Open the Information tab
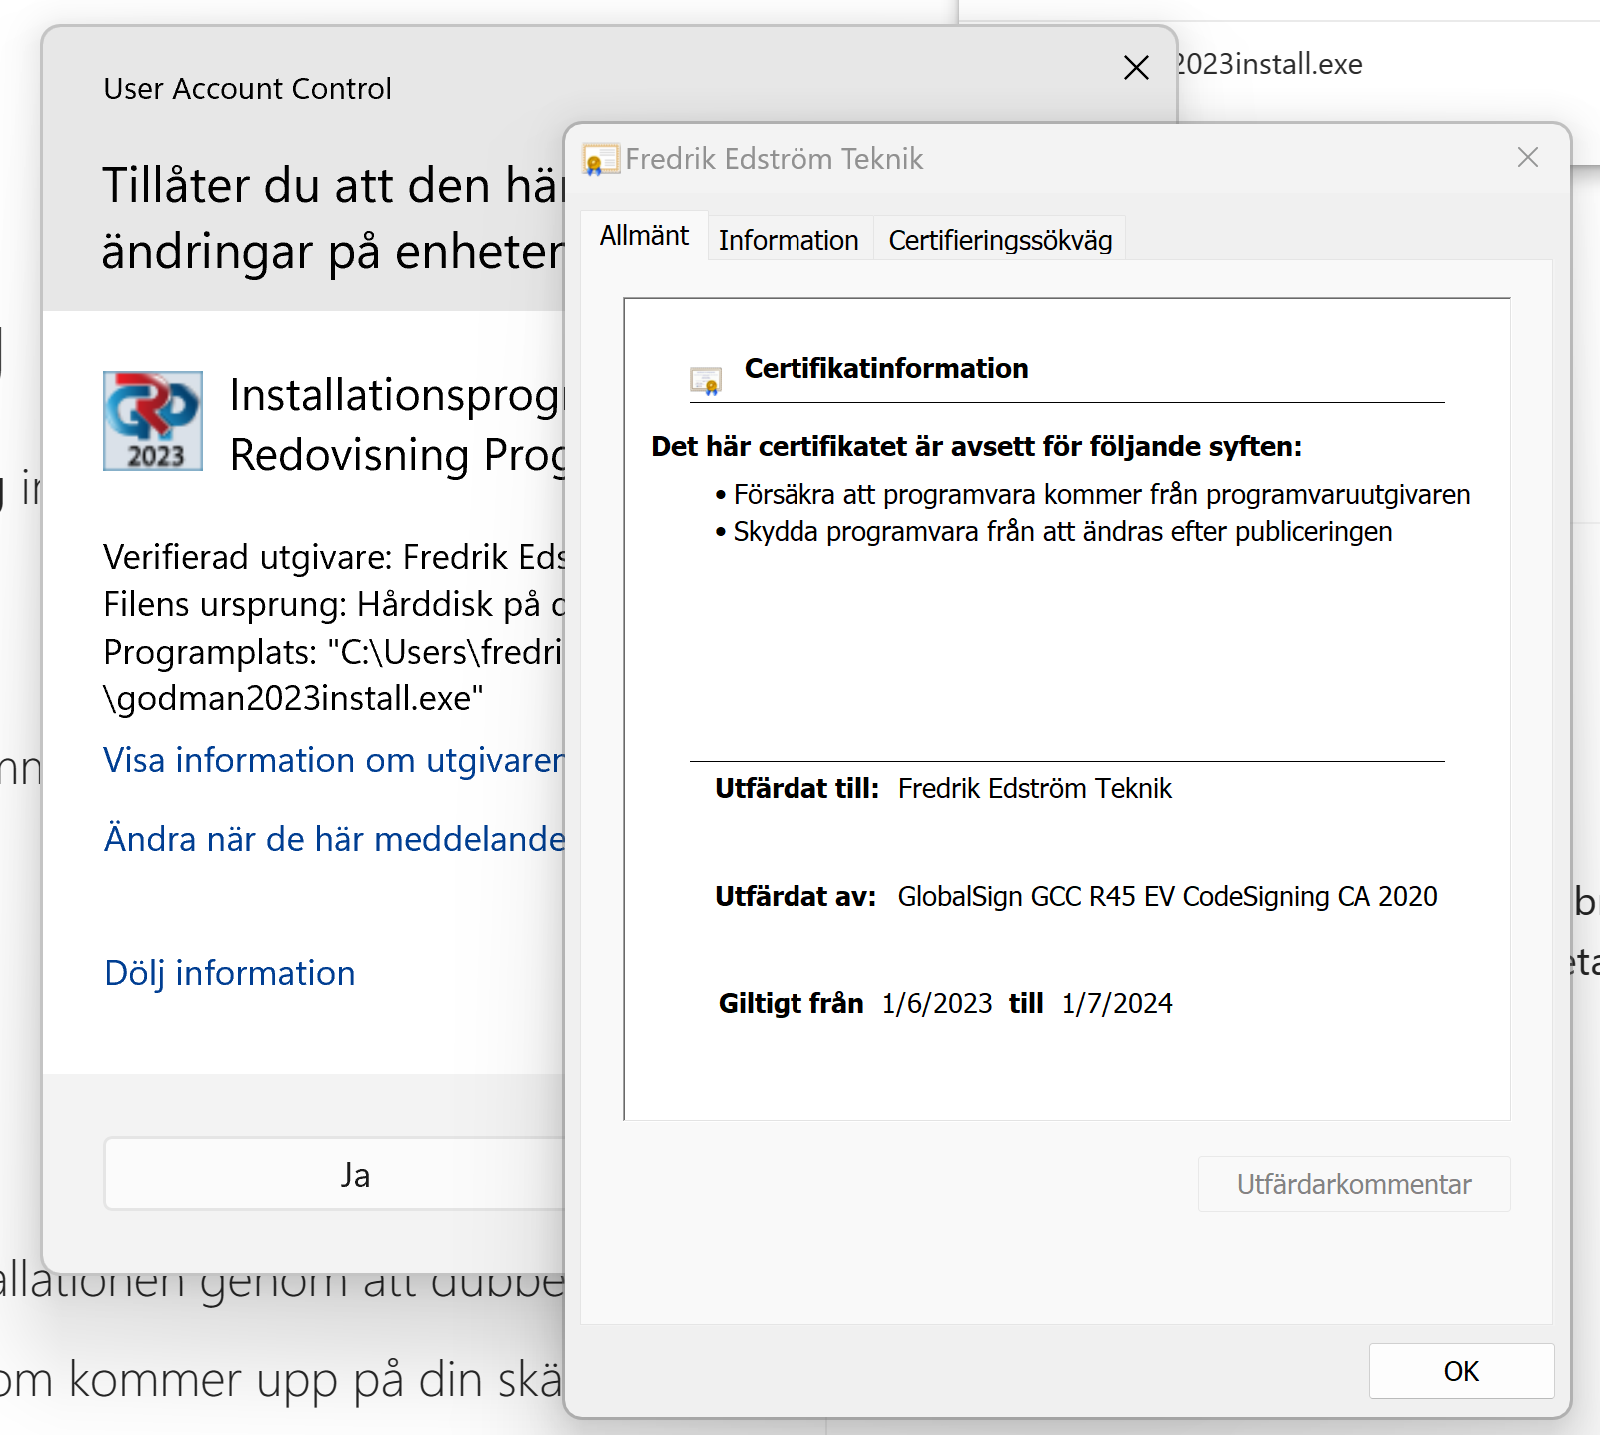The width and height of the screenshot is (1600, 1435). [788, 240]
